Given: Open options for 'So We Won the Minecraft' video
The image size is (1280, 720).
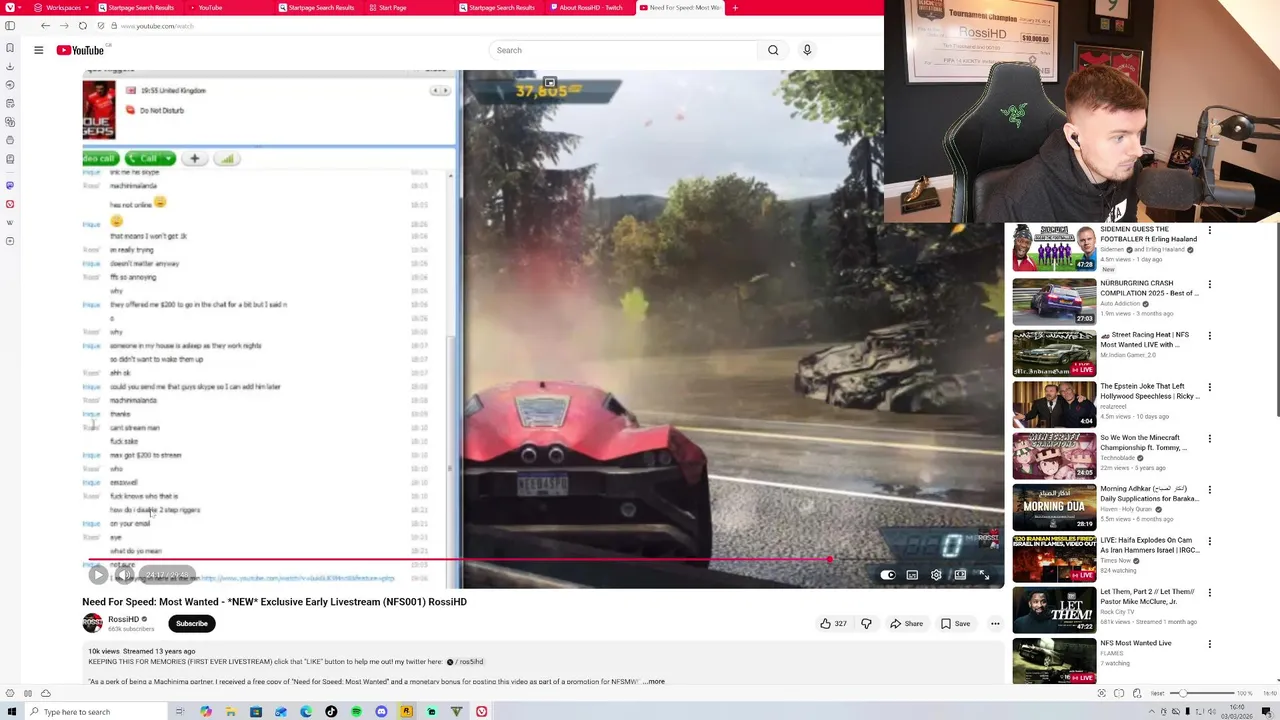Looking at the screenshot, I should [x=1209, y=439].
